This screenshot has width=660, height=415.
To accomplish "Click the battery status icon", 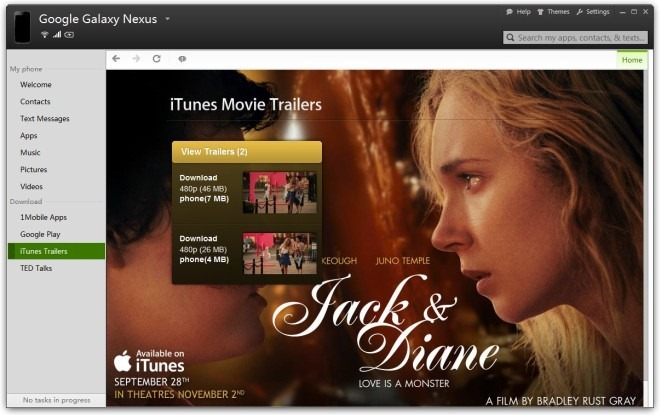I will (69, 35).
